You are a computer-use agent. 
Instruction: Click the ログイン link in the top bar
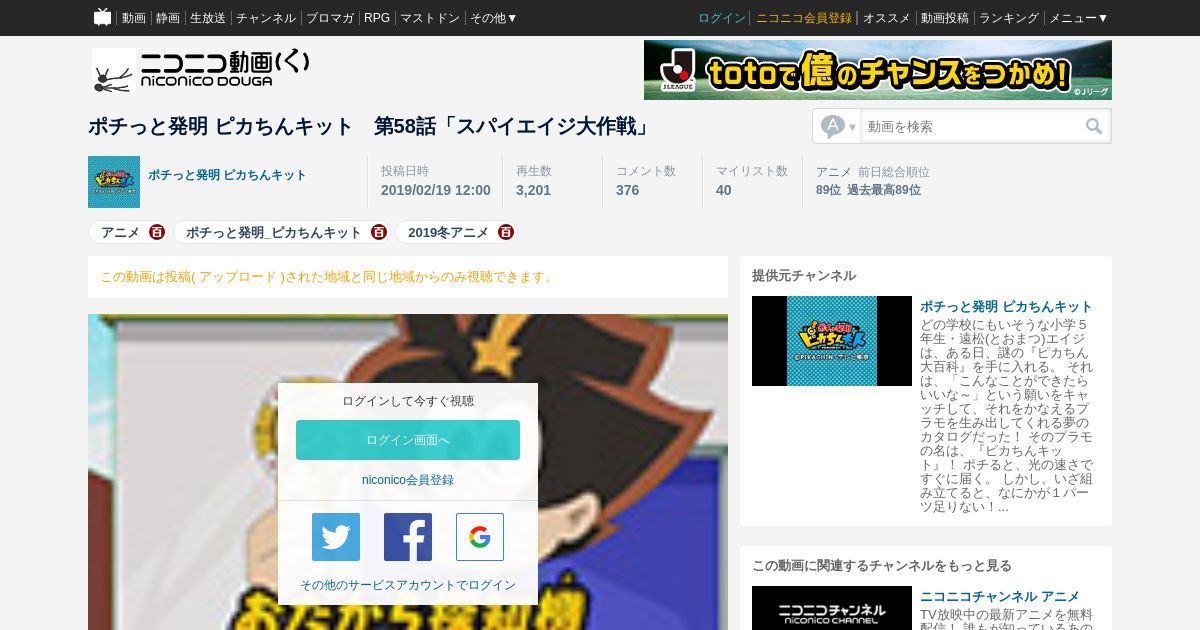coord(722,18)
